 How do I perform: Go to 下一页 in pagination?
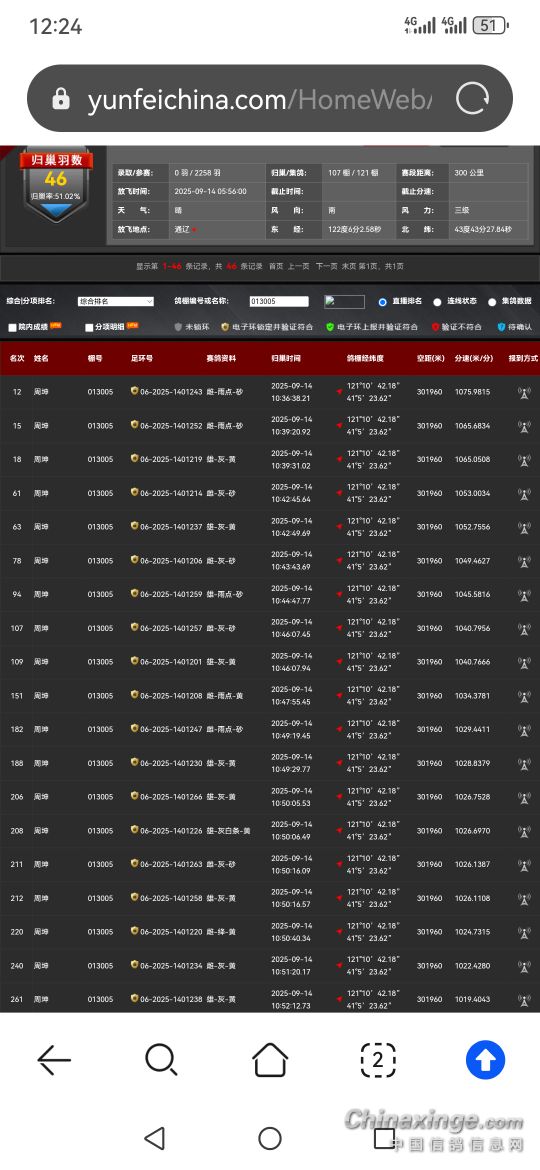[326, 266]
